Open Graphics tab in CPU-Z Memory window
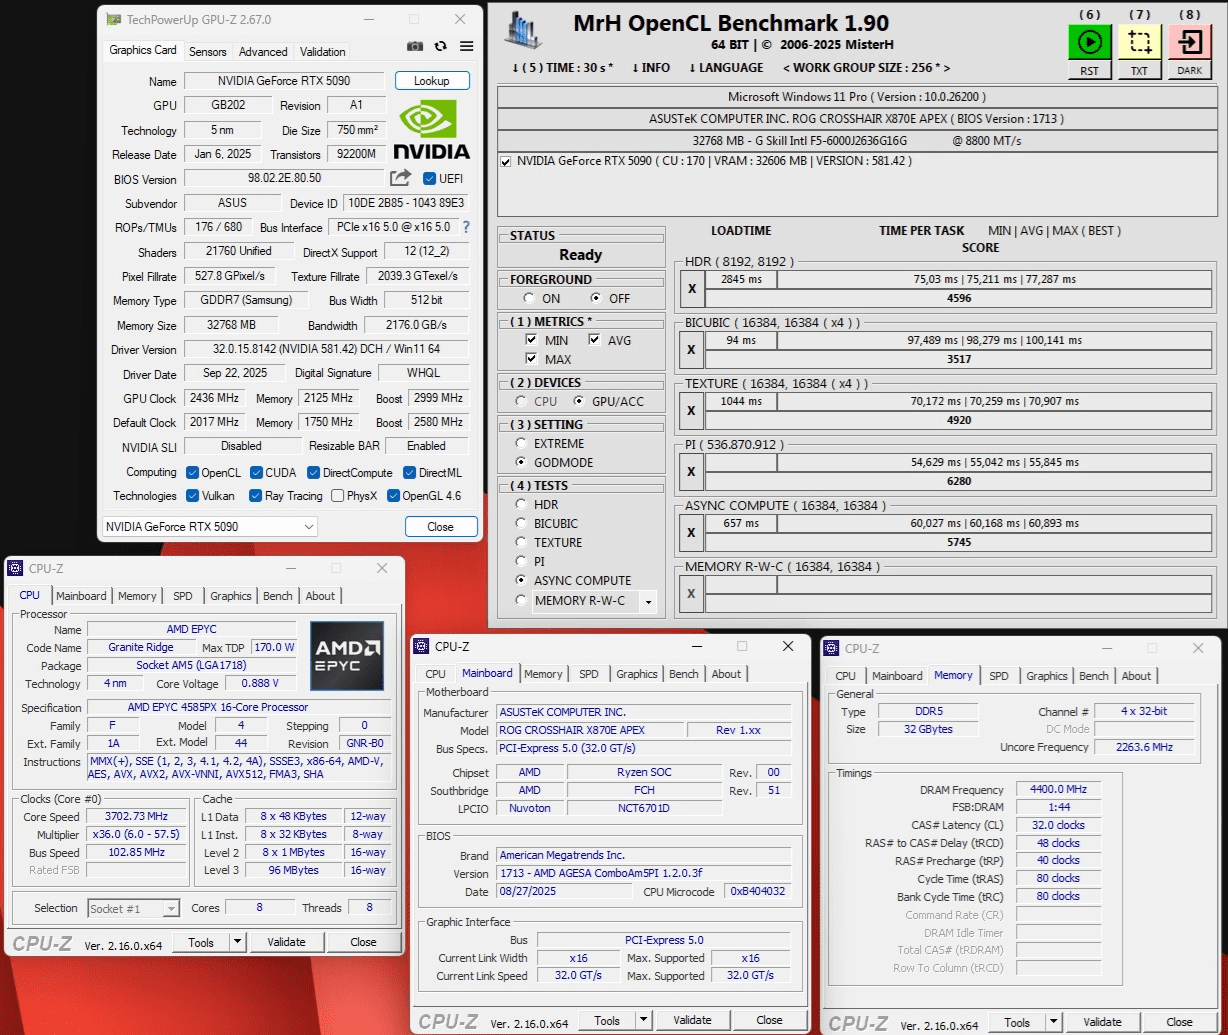 (1047, 676)
